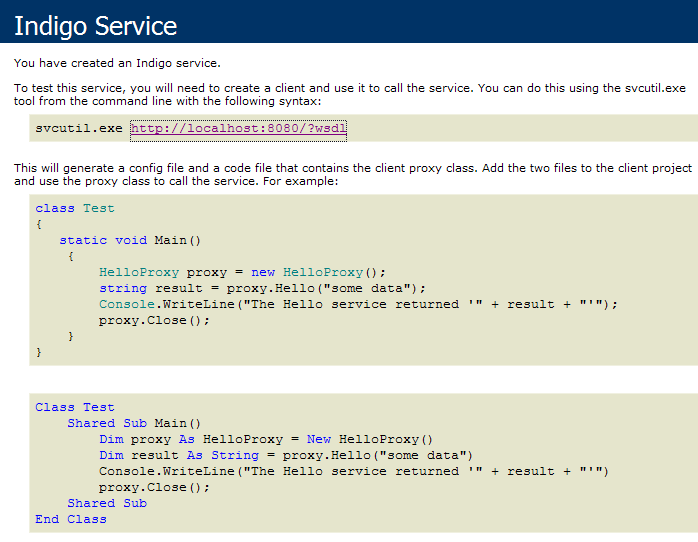This screenshot has height=542, width=698.
Task: Click the 'End Class' line
Action: [x=71, y=519]
